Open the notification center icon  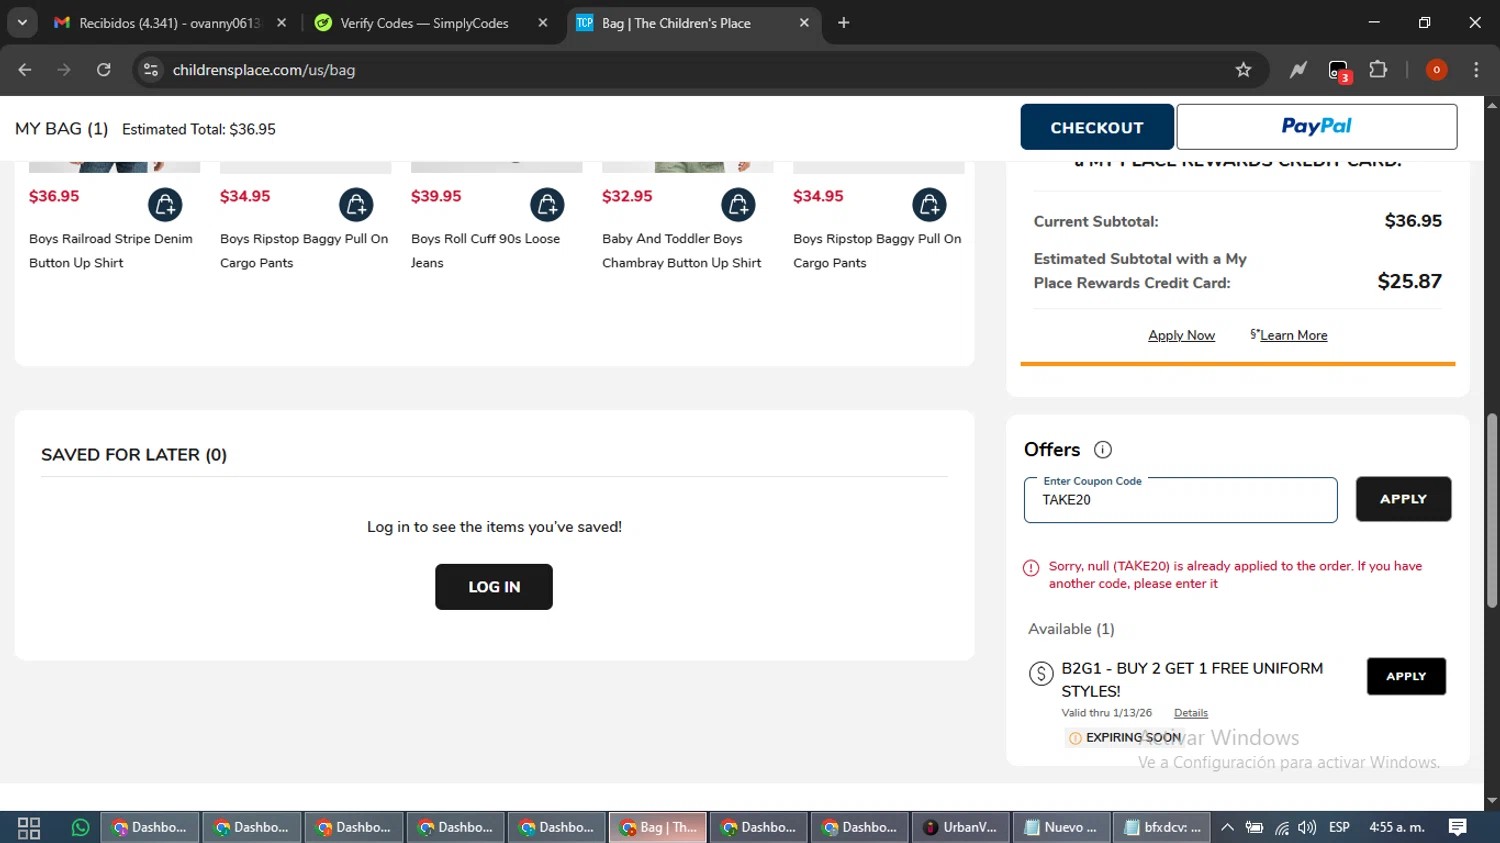tap(1458, 828)
